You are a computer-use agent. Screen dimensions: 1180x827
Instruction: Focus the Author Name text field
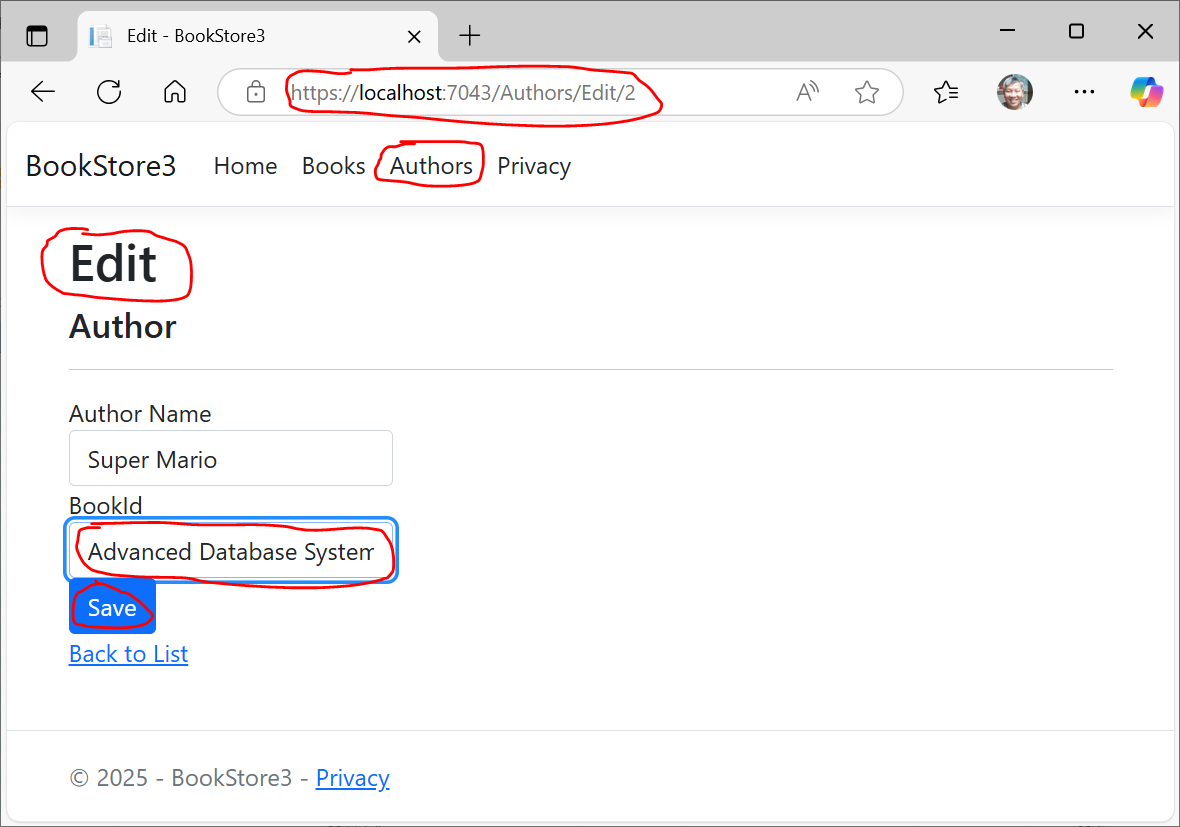231,458
